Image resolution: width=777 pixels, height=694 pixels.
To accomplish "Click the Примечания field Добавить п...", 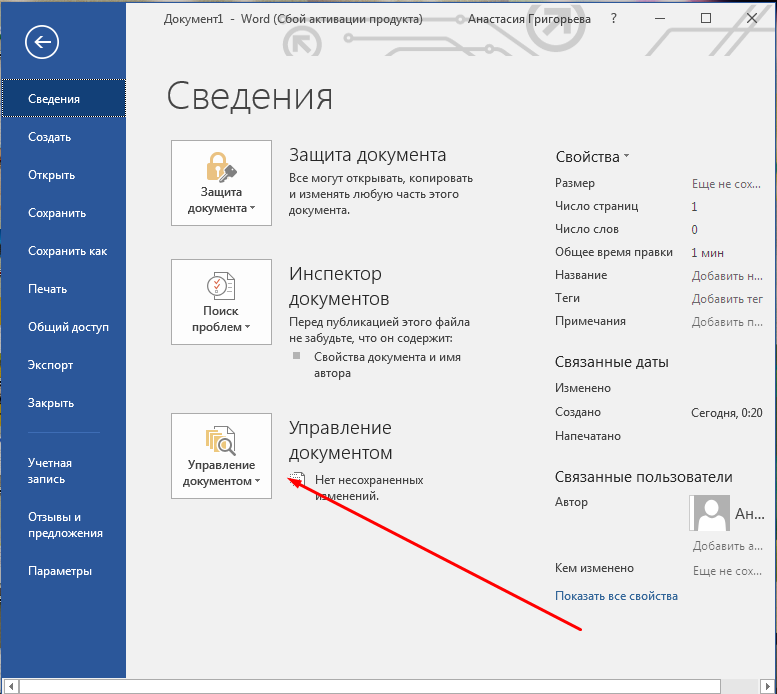I will pyautogui.click(x=727, y=322).
